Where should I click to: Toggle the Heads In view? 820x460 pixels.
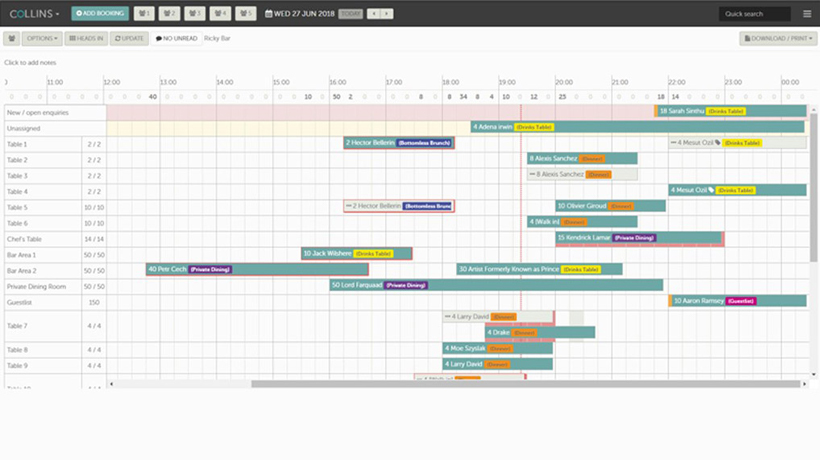(88, 38)
